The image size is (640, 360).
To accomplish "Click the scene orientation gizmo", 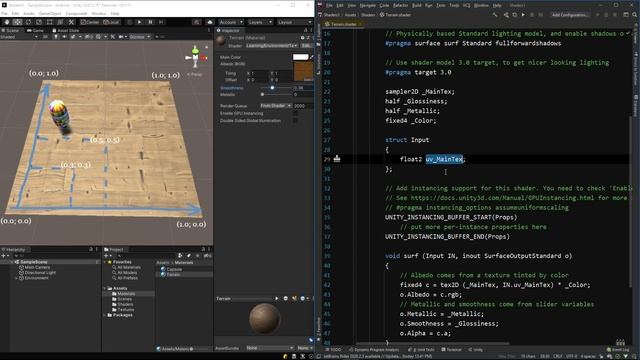I will point(196,57).
